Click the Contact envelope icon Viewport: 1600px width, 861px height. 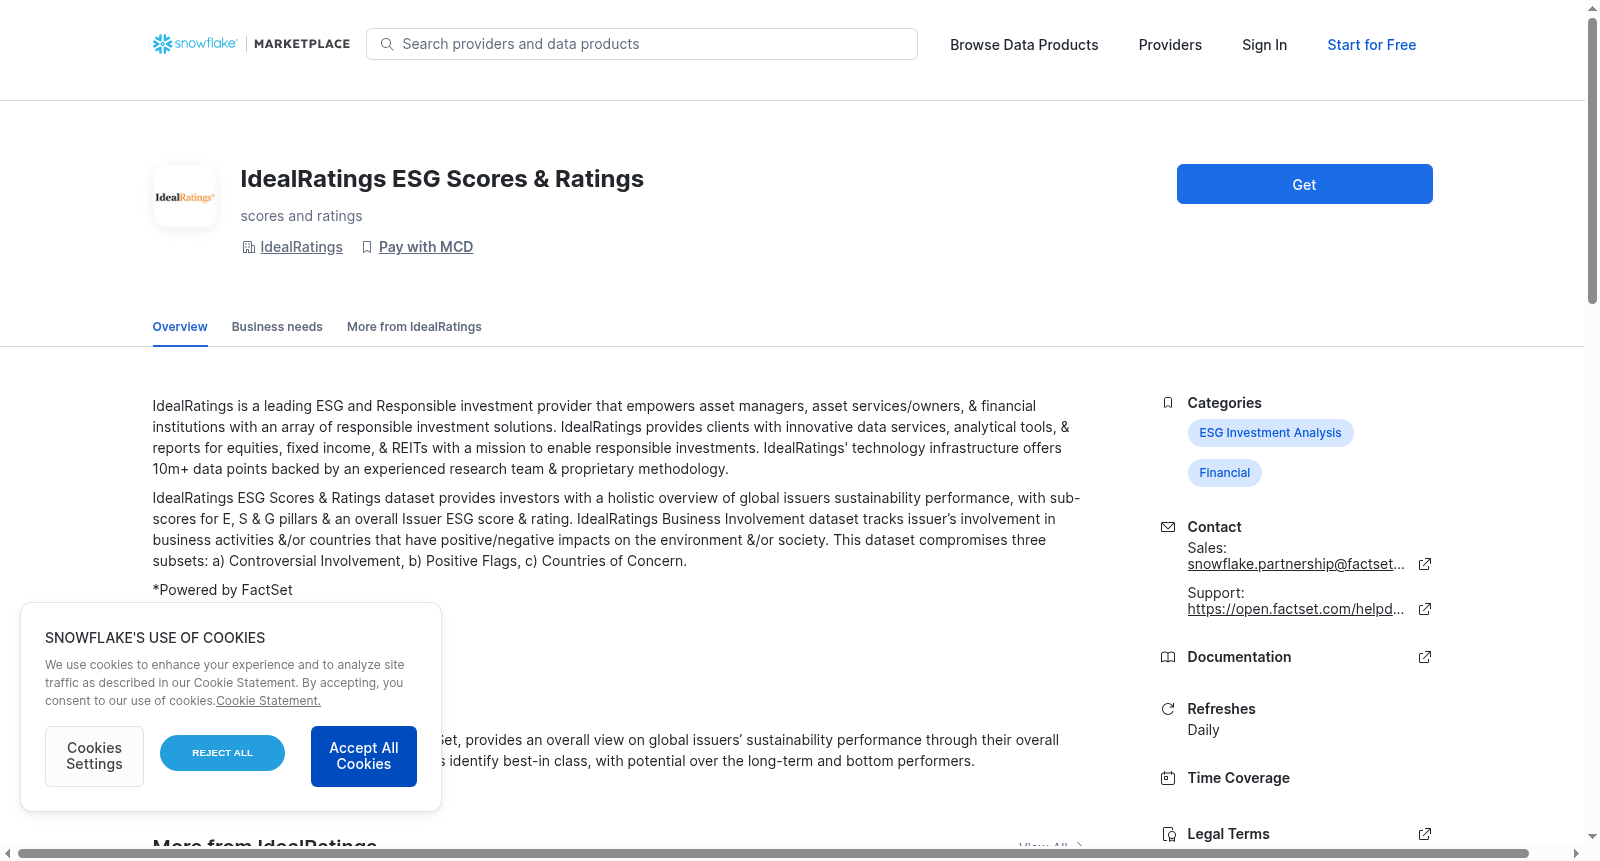[x=1168, y=527]
